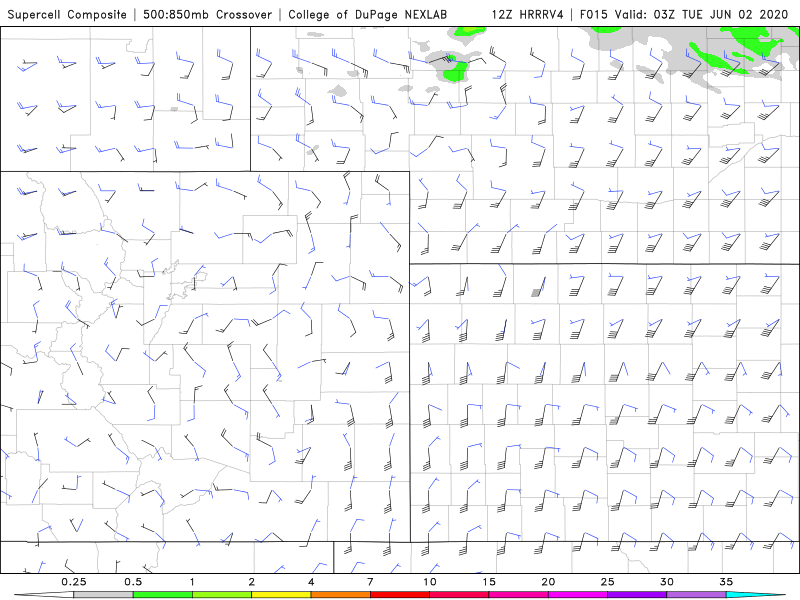
Task: Click the legend value '7'
Action: pos(370,582)
